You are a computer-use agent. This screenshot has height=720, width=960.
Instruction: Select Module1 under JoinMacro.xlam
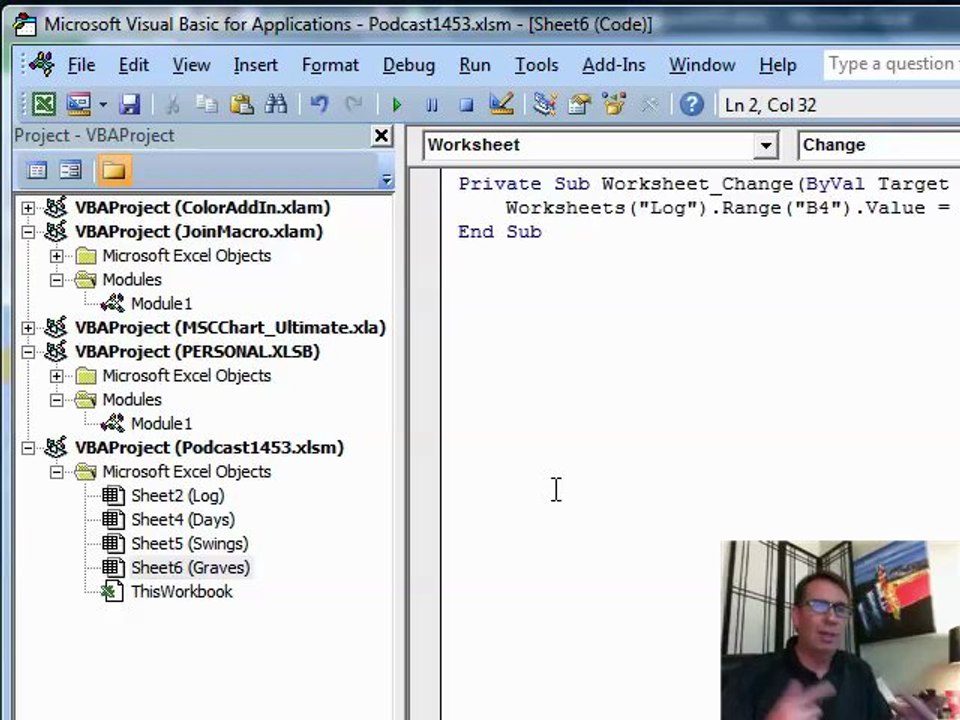(x=161, y=304)
